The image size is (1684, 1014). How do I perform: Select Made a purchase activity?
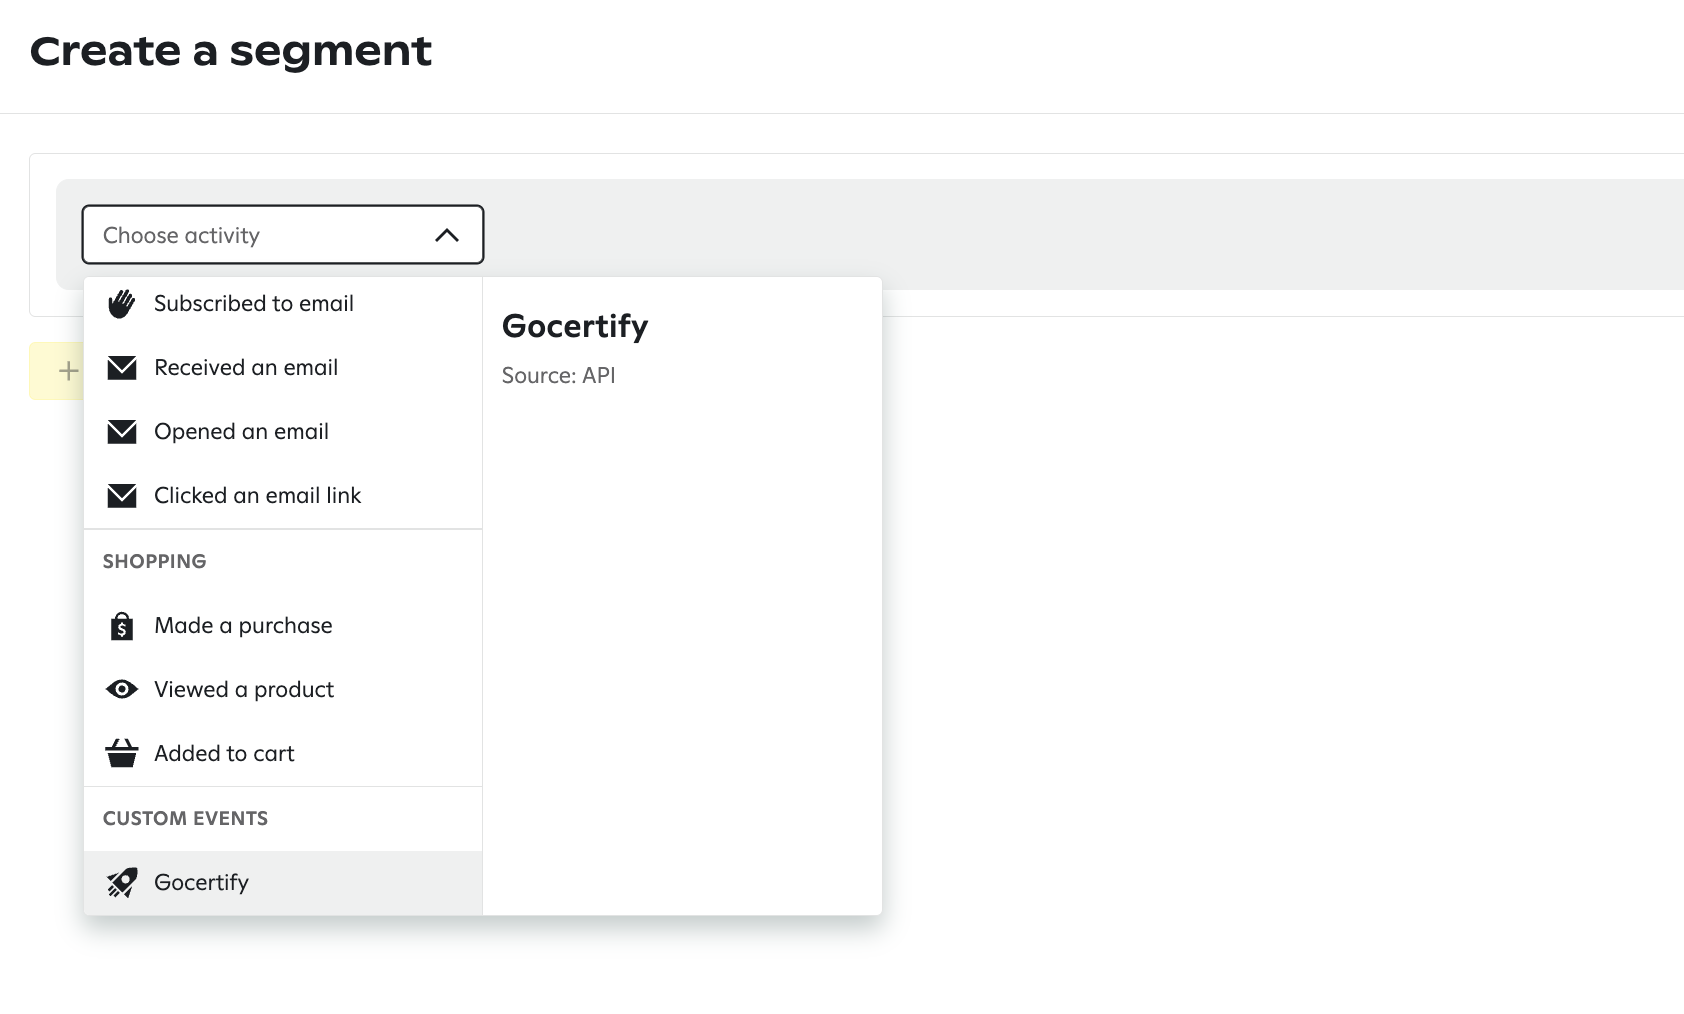tap(283, 626)
